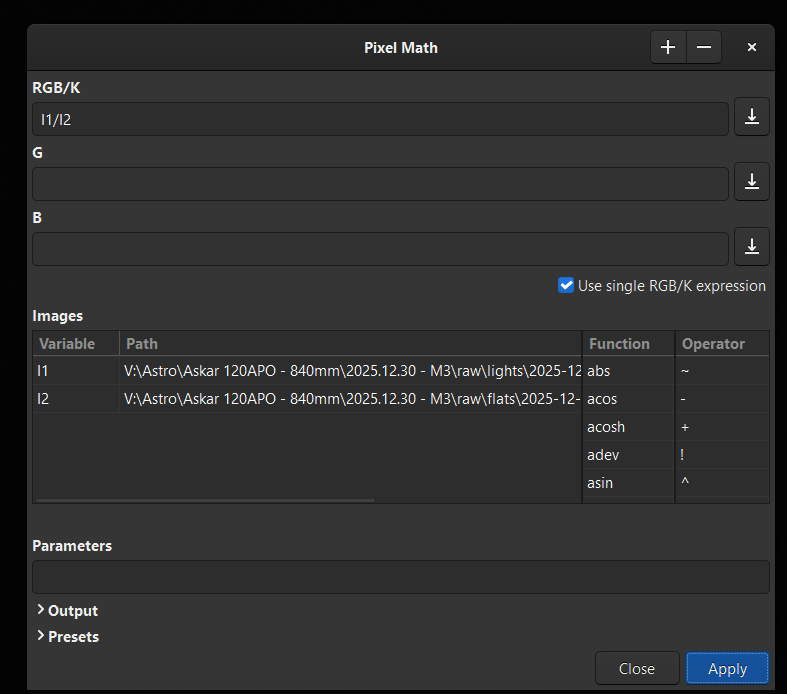Remove image variable with the minus button
The width and height of the screenshot is (787, 694).
click(x=704, y=47)
